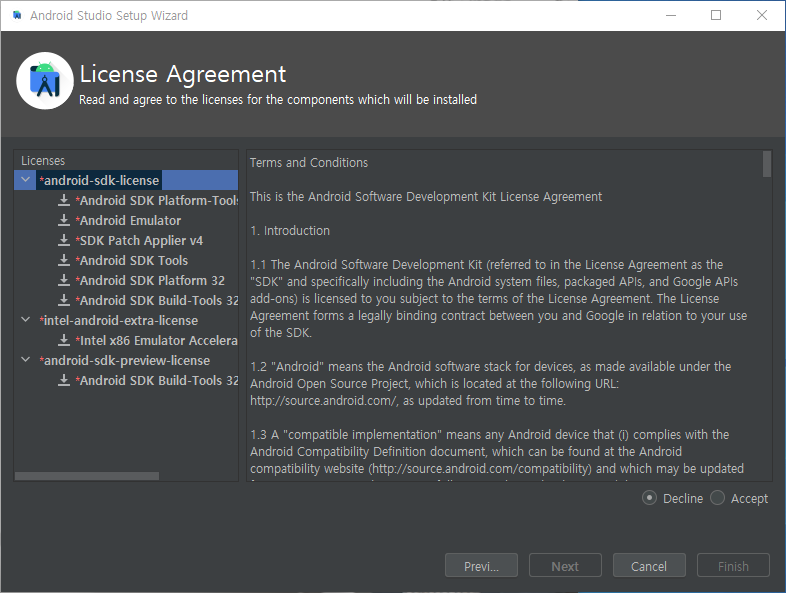This screenshot has width=786, height=593.
Task: Go back with the Previous button
Action: coord(481,566)
